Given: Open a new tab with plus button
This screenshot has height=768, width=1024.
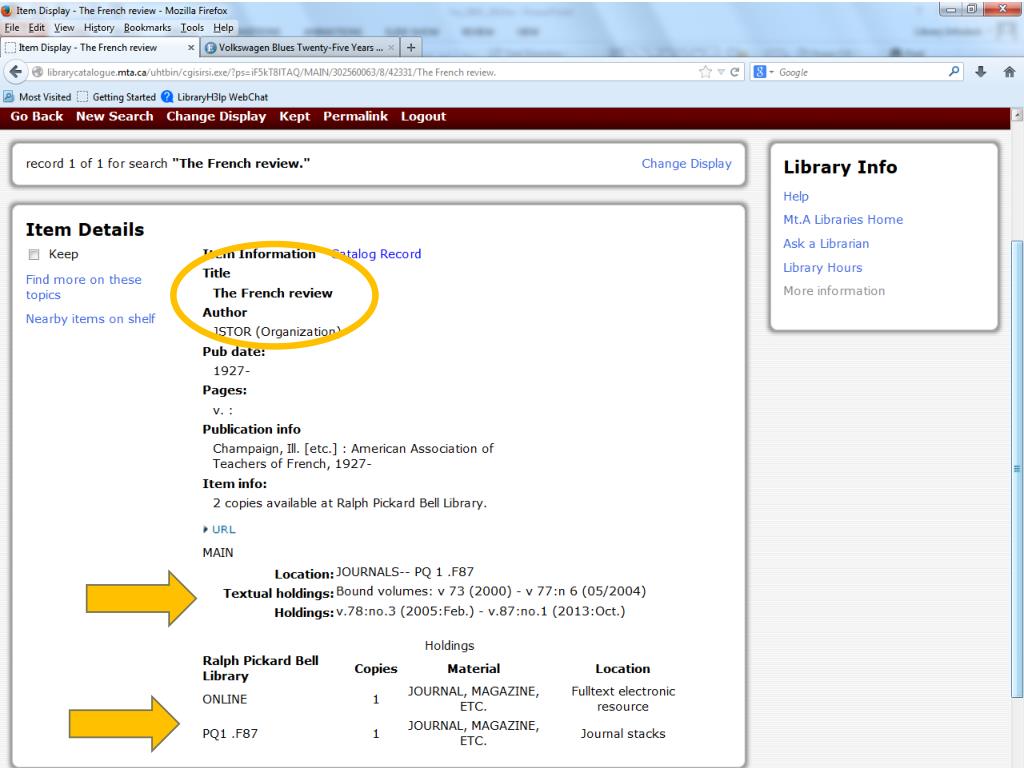Looking at the screenshot, I should (411, 47).
